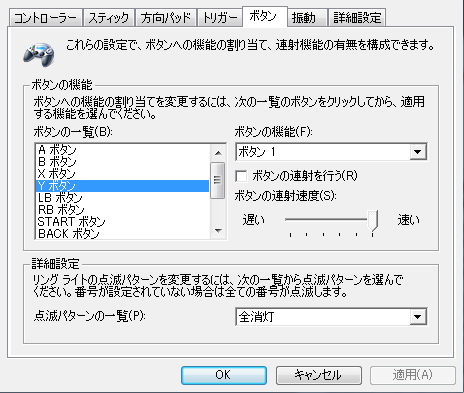464x393 pixels.
Task: Switch to the コントローラー tab
Action: [x=45, y=18]
